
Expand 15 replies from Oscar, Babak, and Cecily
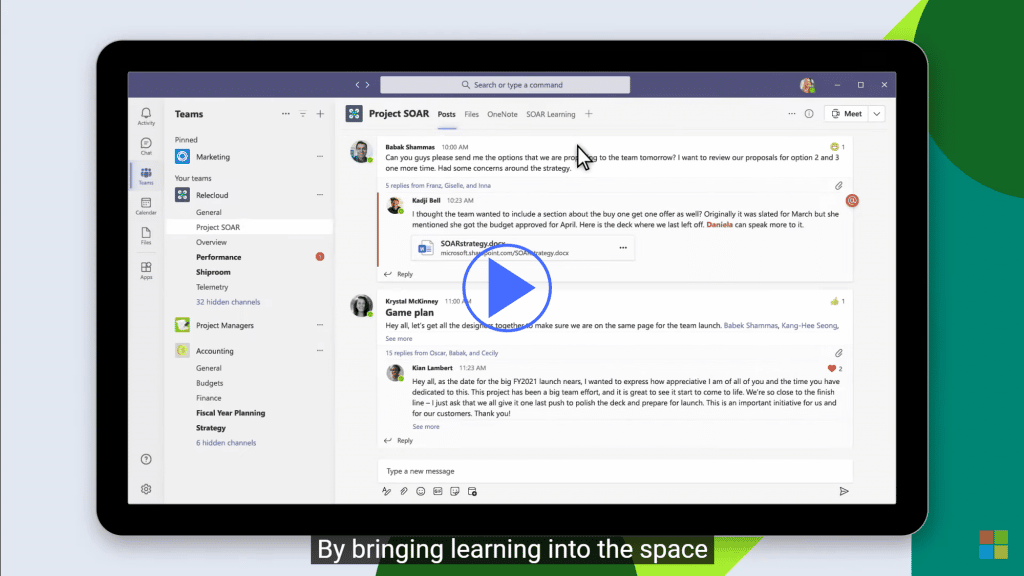[x=441, y=353]
